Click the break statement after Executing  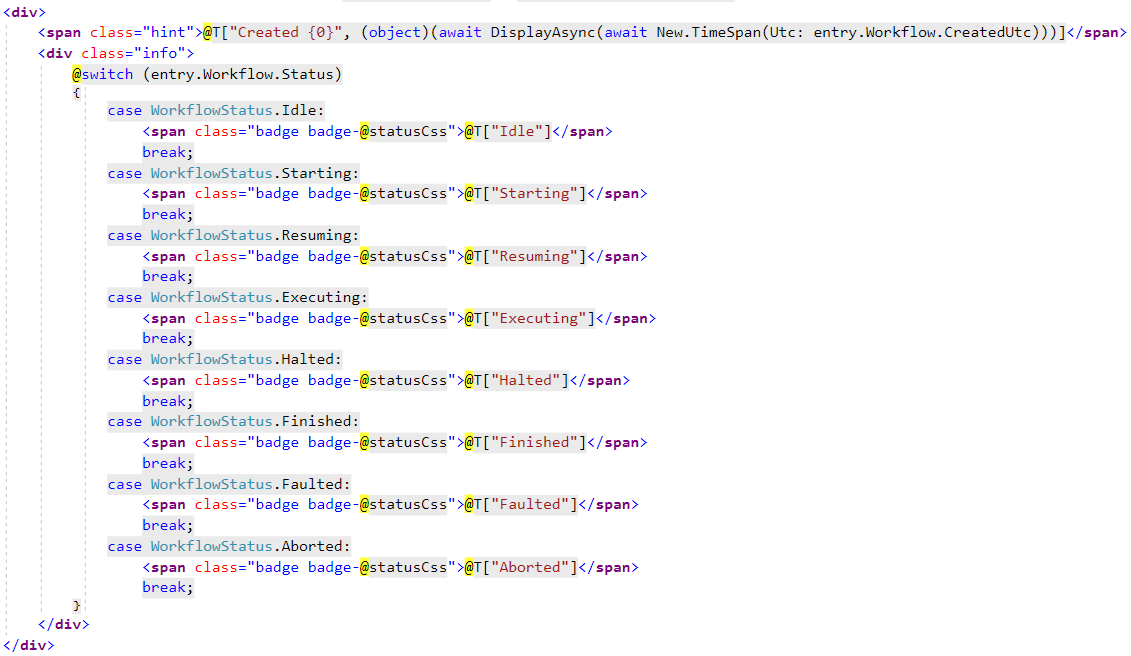(x=168, y=338)
